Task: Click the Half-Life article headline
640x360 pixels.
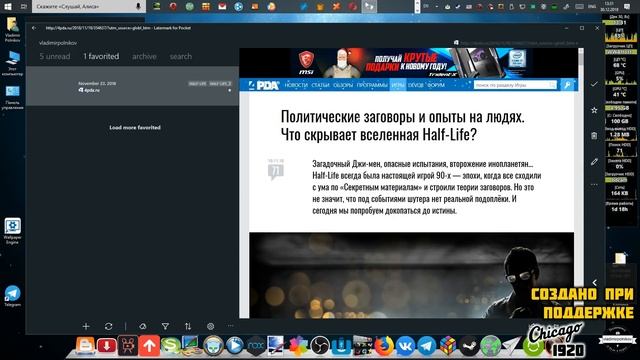Action: coord(402,125)
